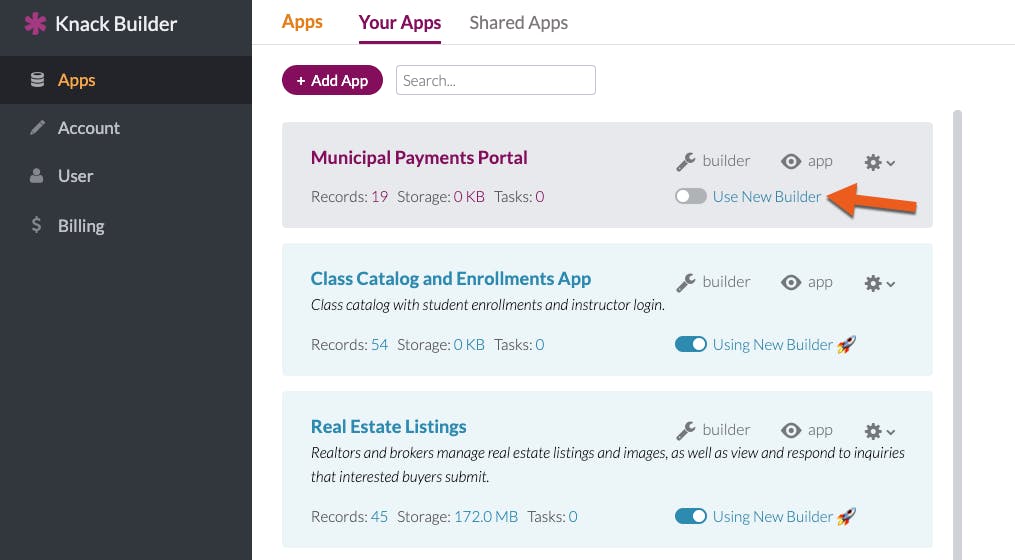The image size is (1015, 560).
Task: Open builder wrench for Class Catalog app
Action: pyautogui.click(x=686, y=282)
